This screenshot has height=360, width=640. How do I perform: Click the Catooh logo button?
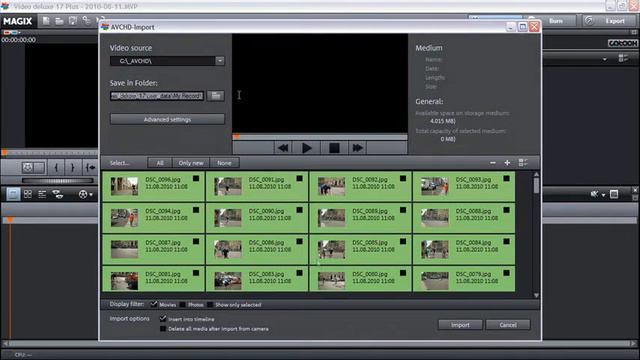tap(622, 43)
